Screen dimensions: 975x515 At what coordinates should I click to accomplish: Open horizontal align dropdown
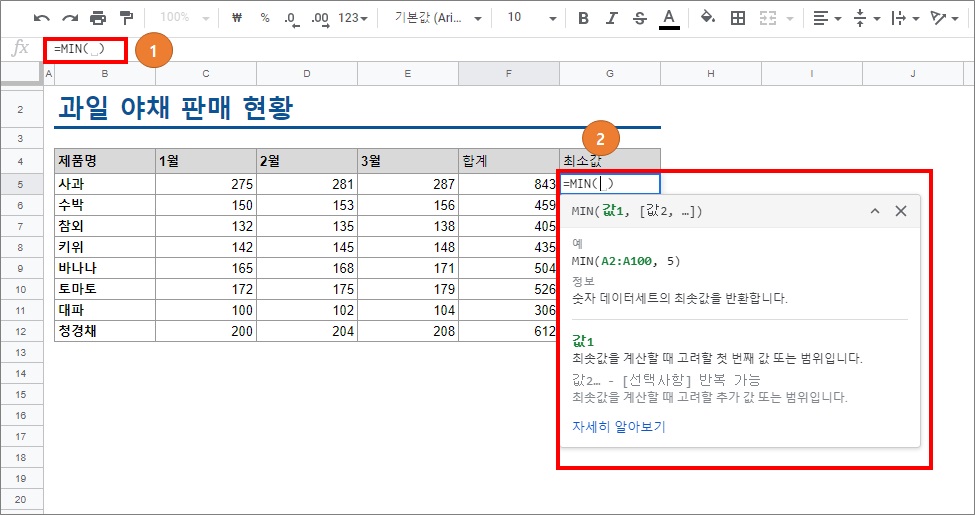coord(828,18)
